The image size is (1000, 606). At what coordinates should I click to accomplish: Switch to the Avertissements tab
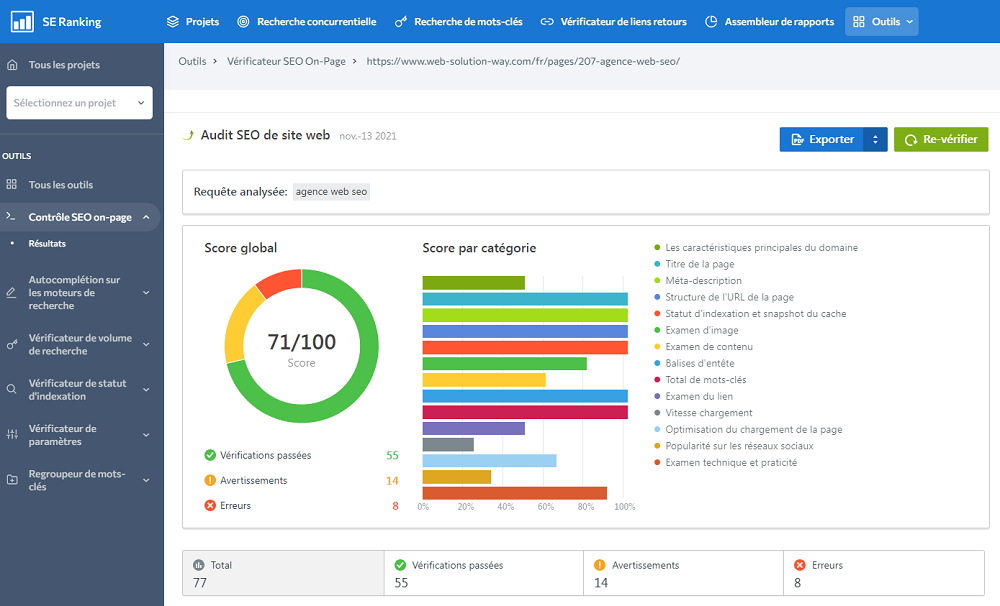[x=683, y=573]
